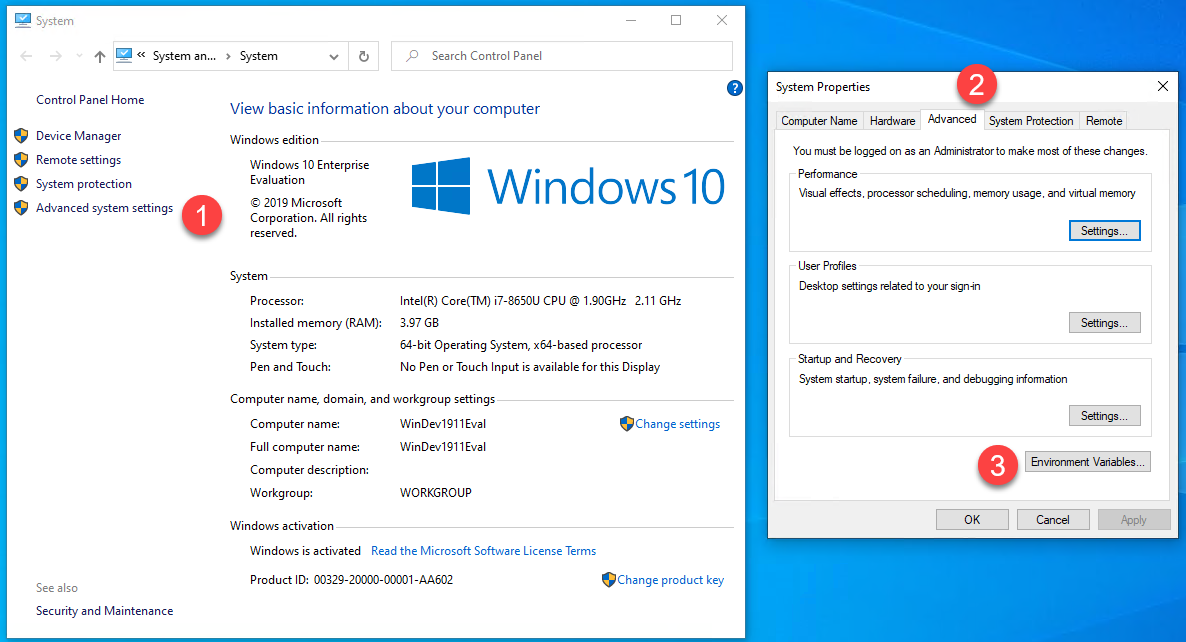Click the shield icon beside System protection
Screen dimensions: 1186x642
point(21,184)
